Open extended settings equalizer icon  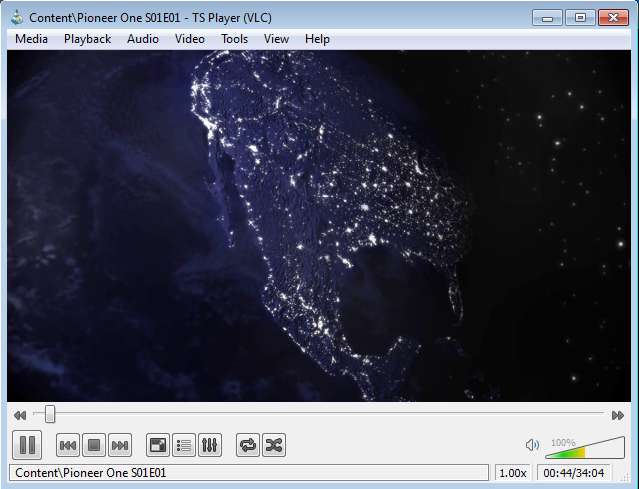210,445
